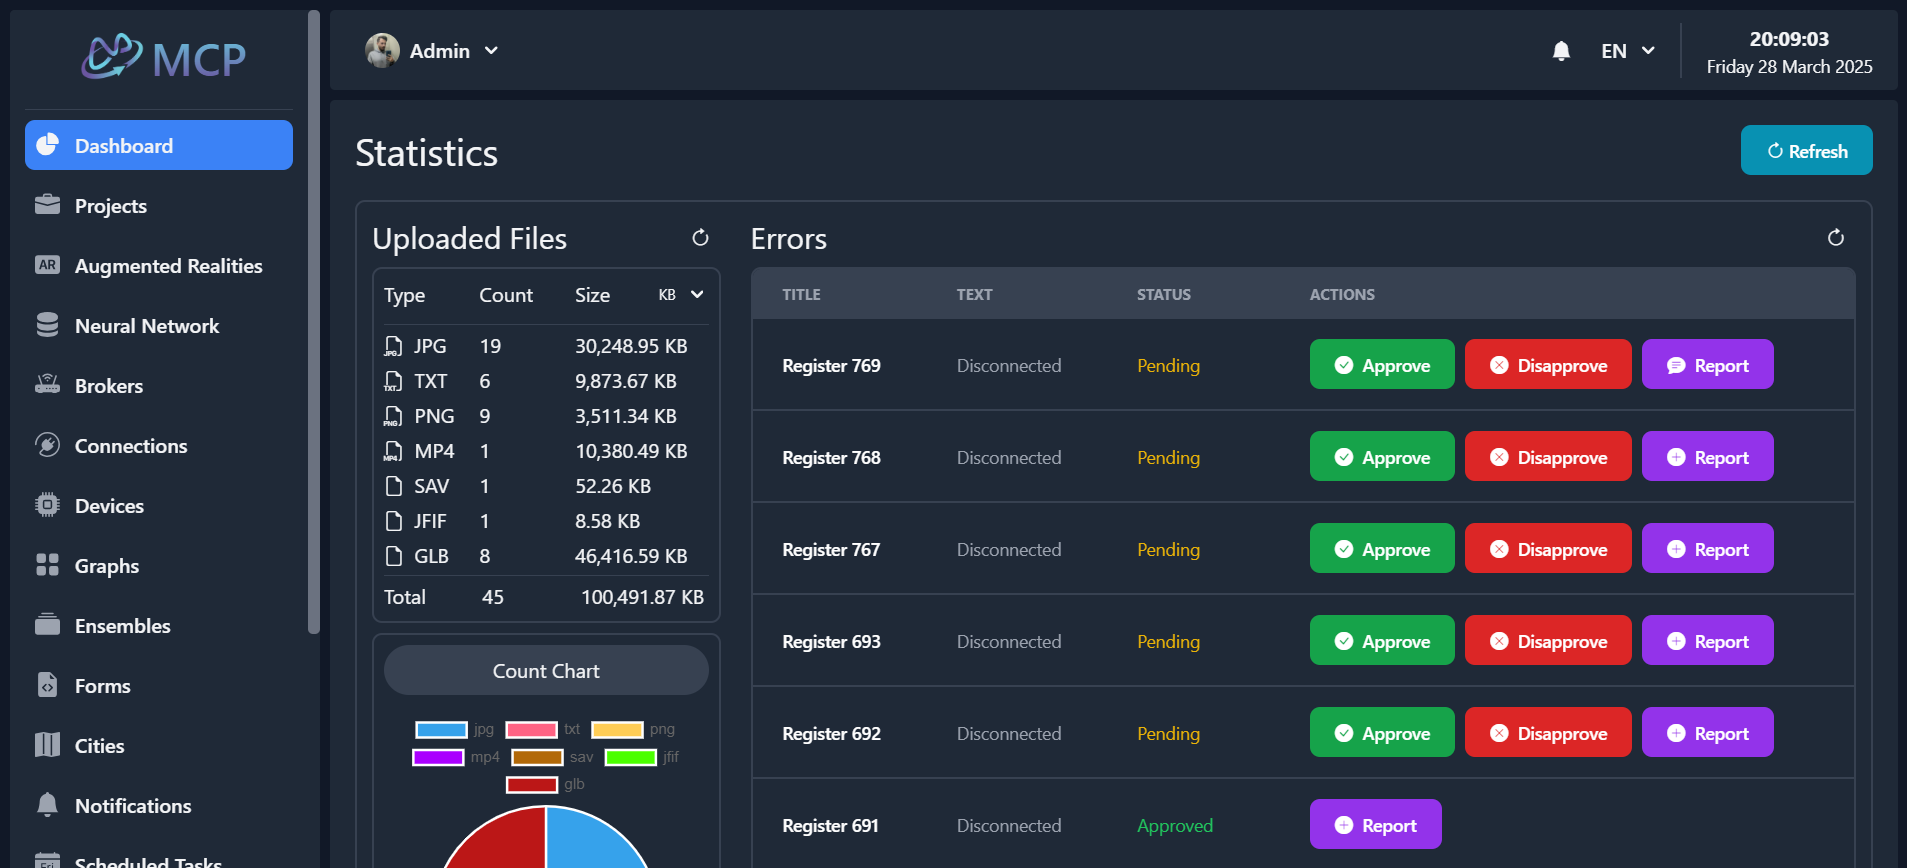Click the MCP logo
The image size is (1907, 868).
coord(164,57)
